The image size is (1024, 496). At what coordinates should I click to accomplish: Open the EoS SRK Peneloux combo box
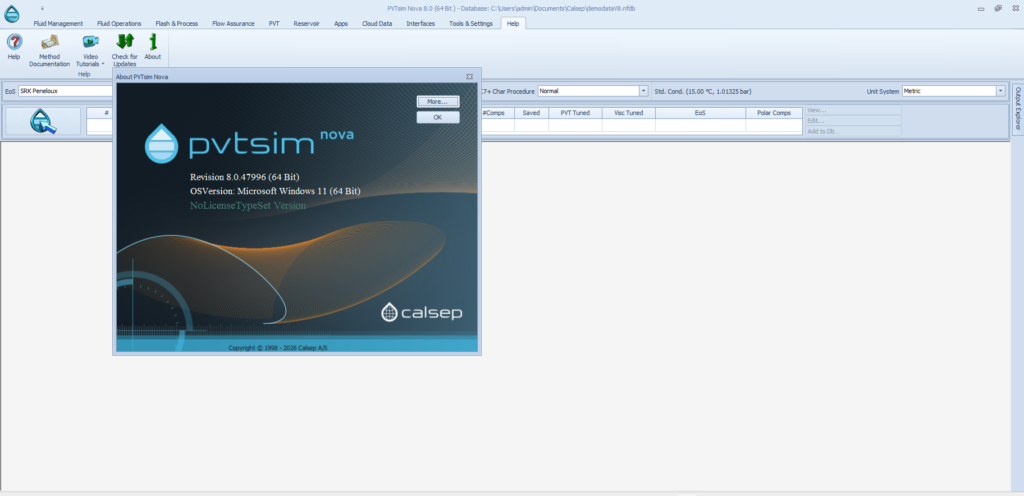pyautogui.click(x=65, y=91)
